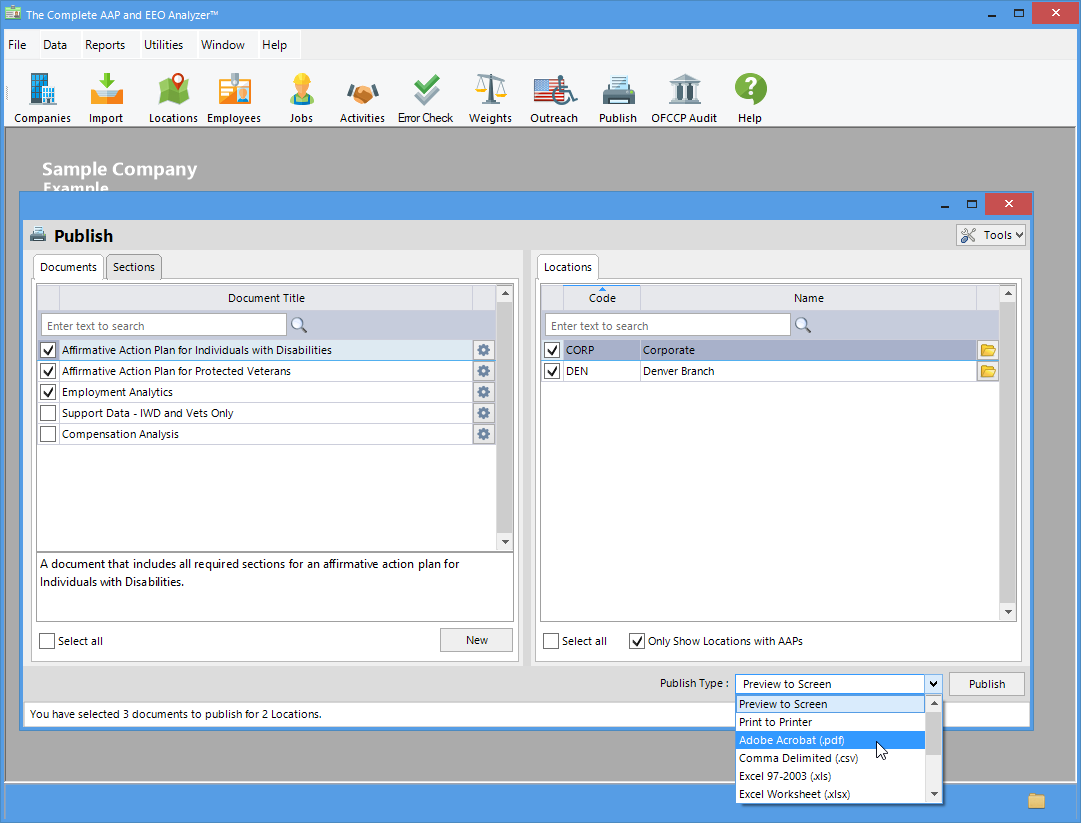
Task: Run the Error Check tool
Action: pyautogui.click(x=425, y=98)
